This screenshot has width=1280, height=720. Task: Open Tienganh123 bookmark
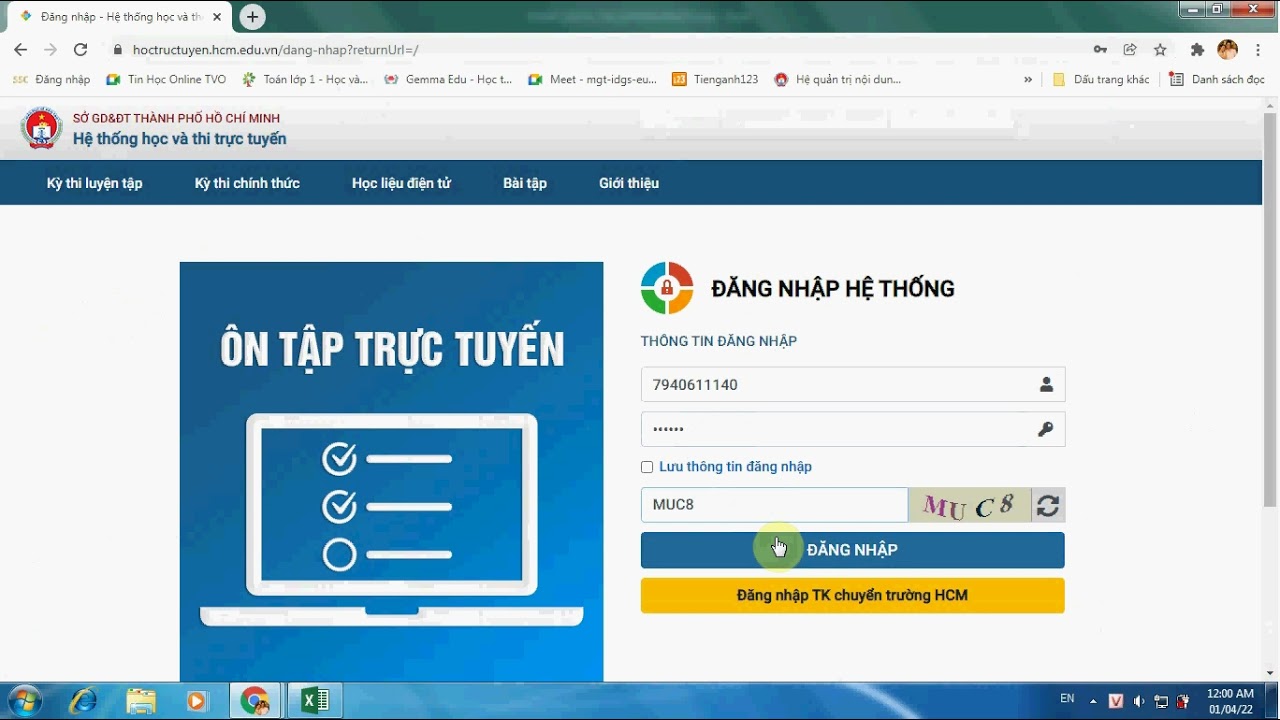click(x=715, y=79)
